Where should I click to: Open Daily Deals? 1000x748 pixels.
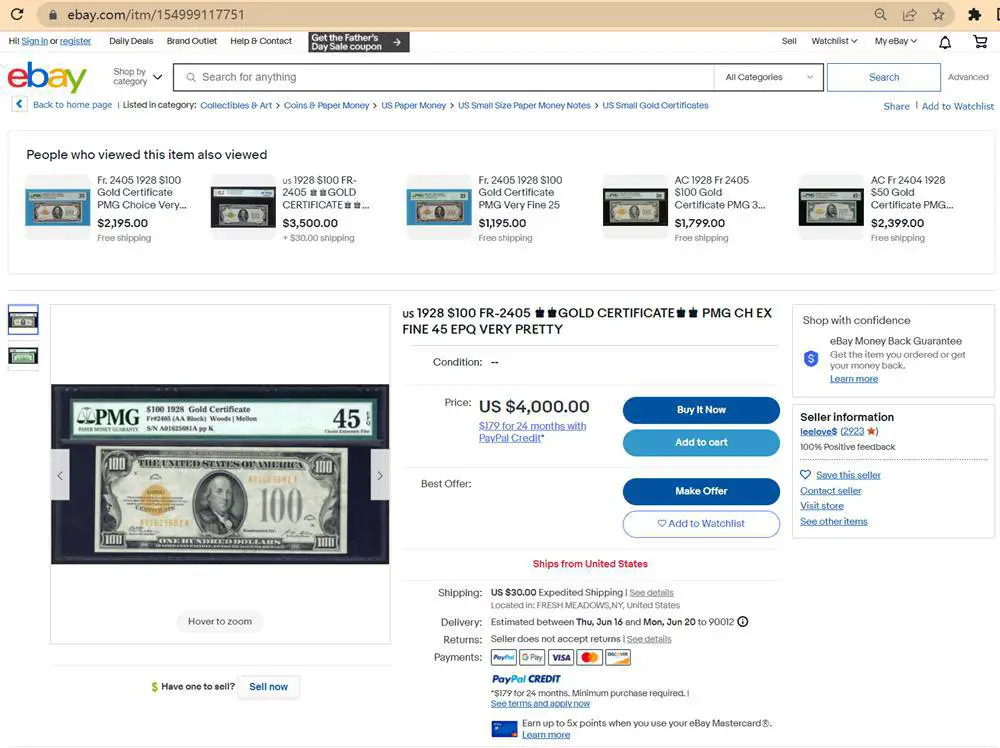(x=131, y=41)
